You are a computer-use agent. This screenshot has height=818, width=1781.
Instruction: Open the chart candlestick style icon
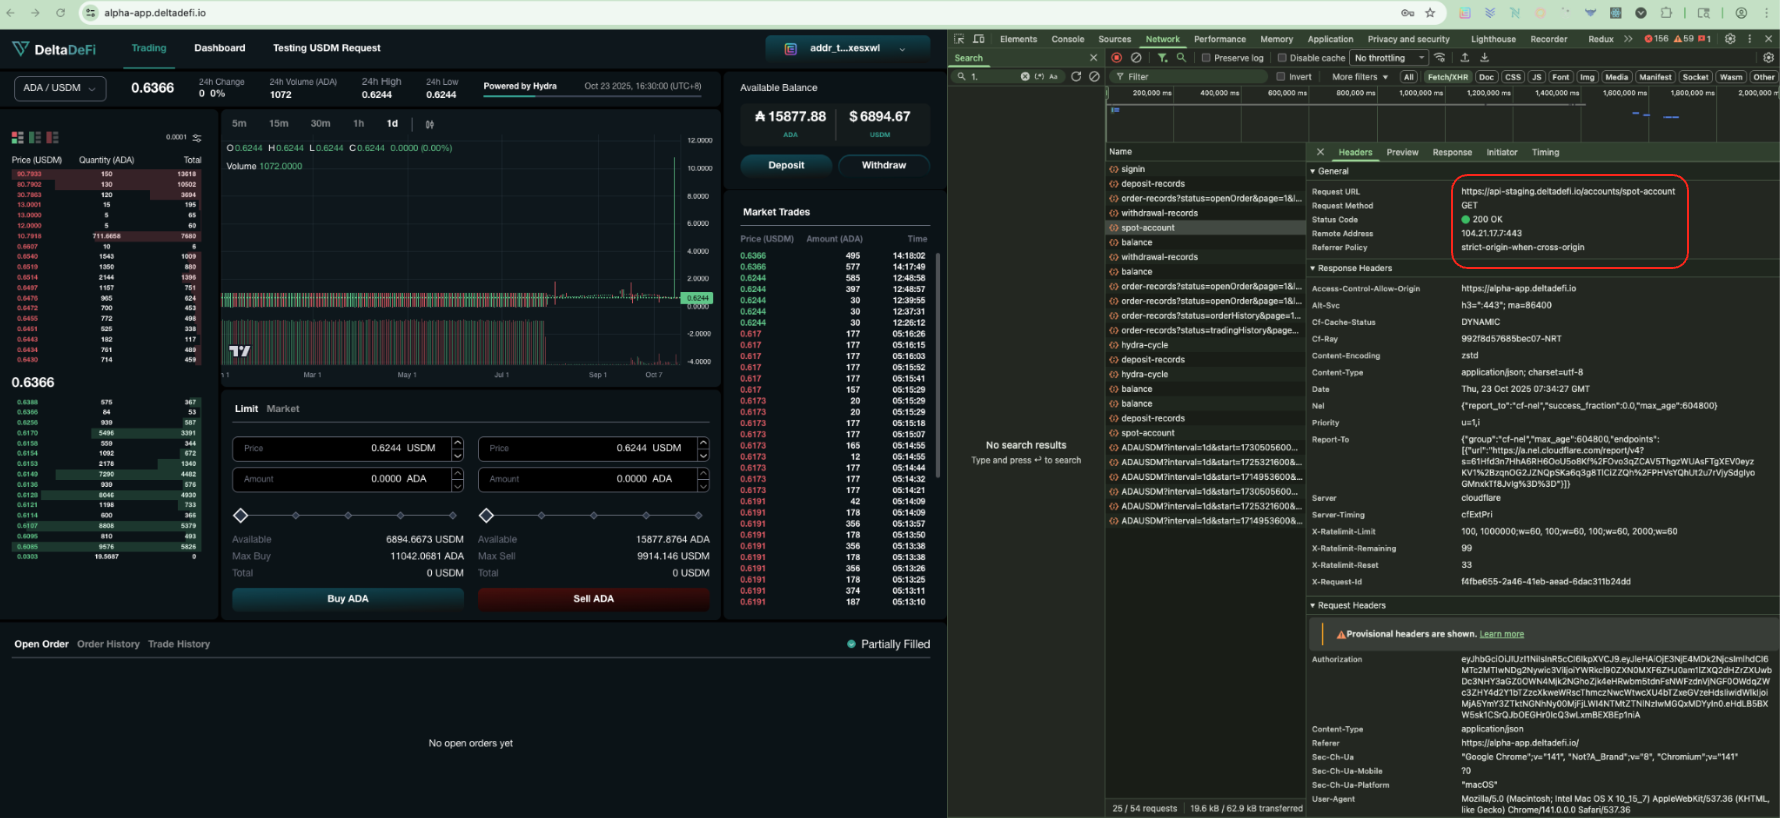point(430,124)
